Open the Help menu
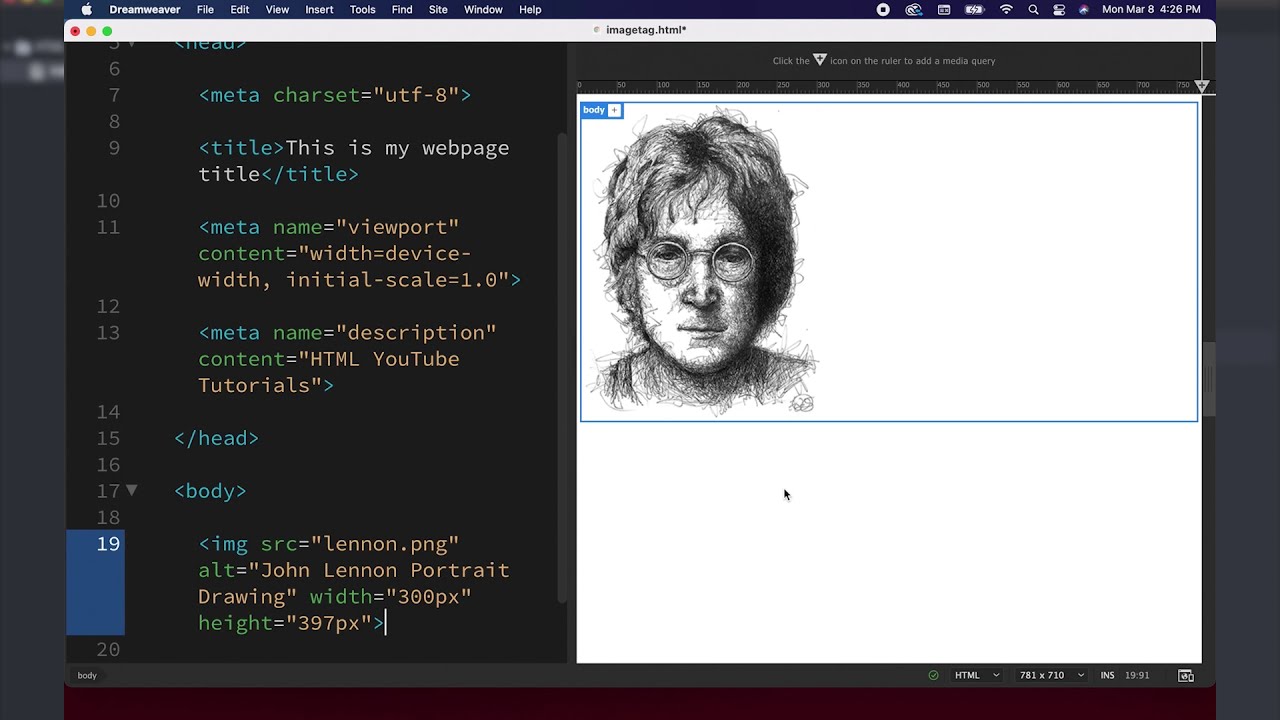This screenshot has width=1280, height=720. [x=530, y=9]
